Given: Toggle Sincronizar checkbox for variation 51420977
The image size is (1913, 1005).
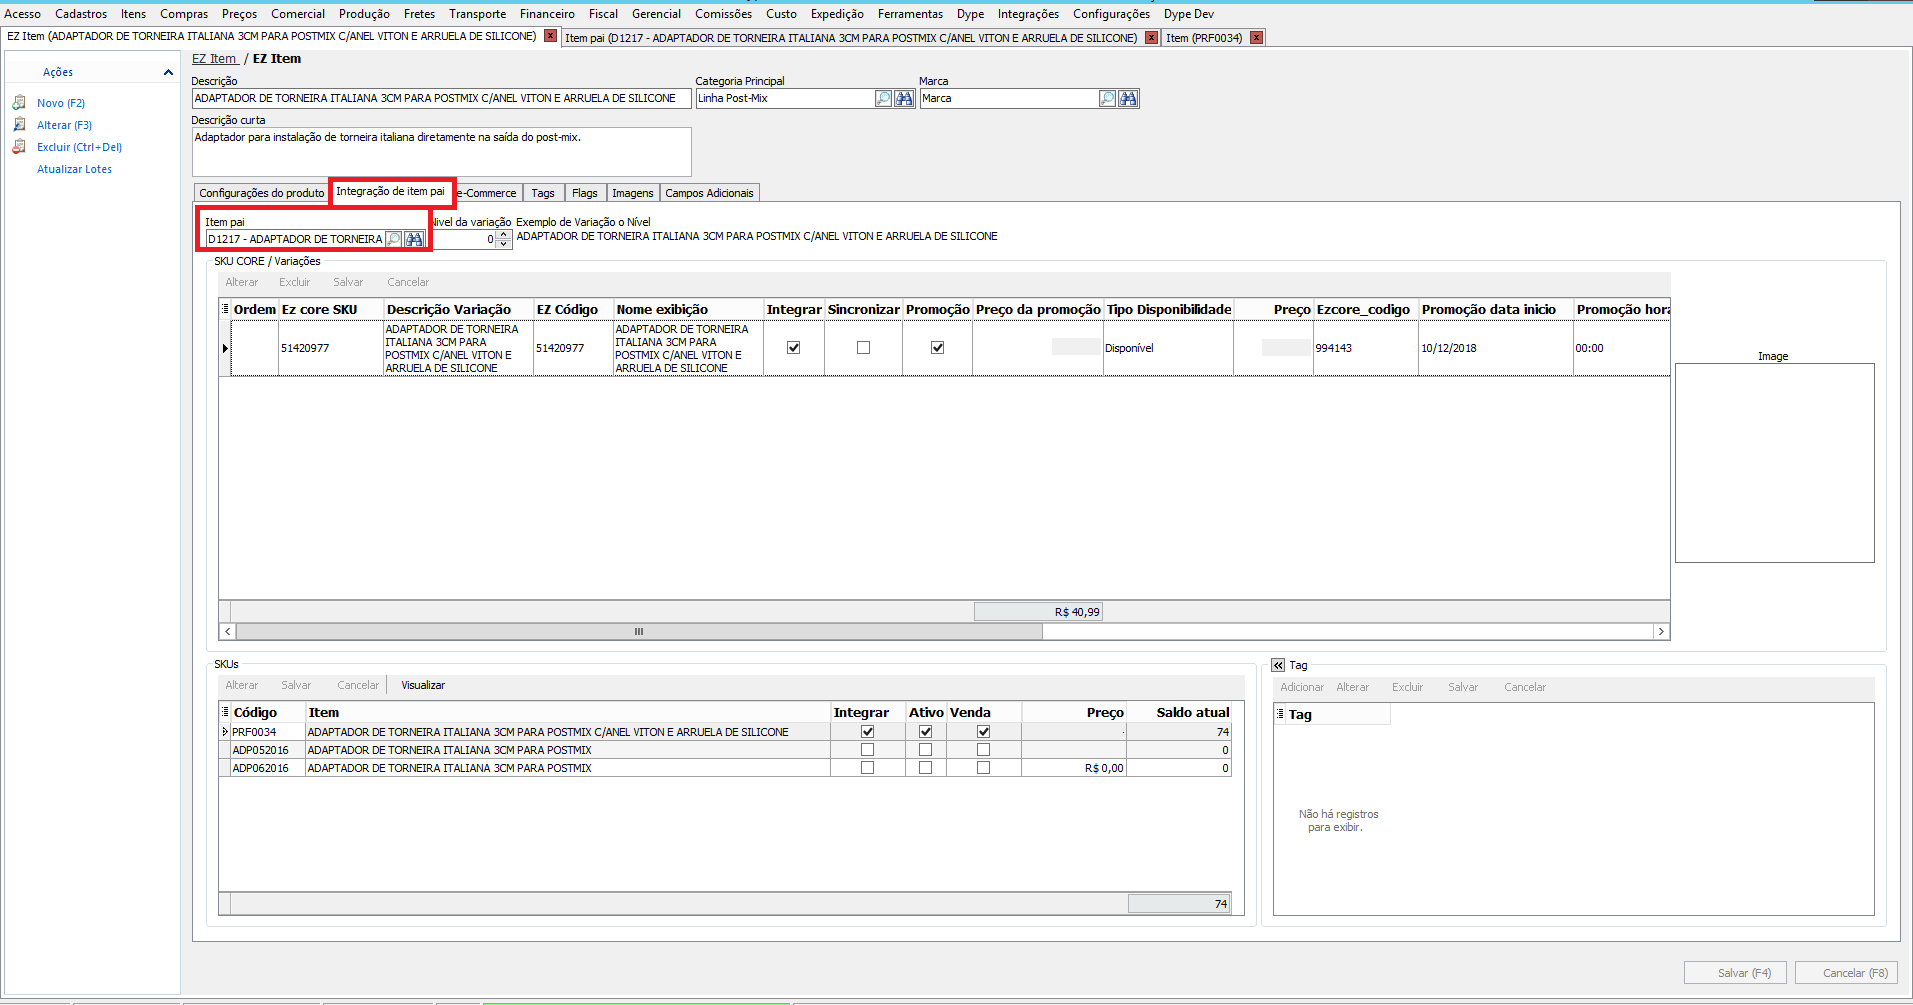Looking at the screenshot, I should 864,348.
